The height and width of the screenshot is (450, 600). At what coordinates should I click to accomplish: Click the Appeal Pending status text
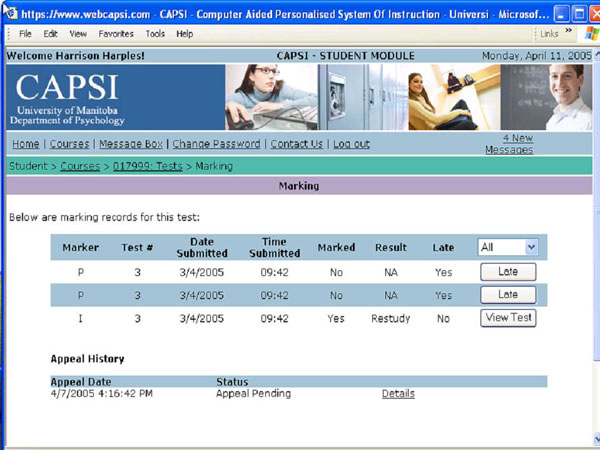pyautogui.click(x=253, y=393)
